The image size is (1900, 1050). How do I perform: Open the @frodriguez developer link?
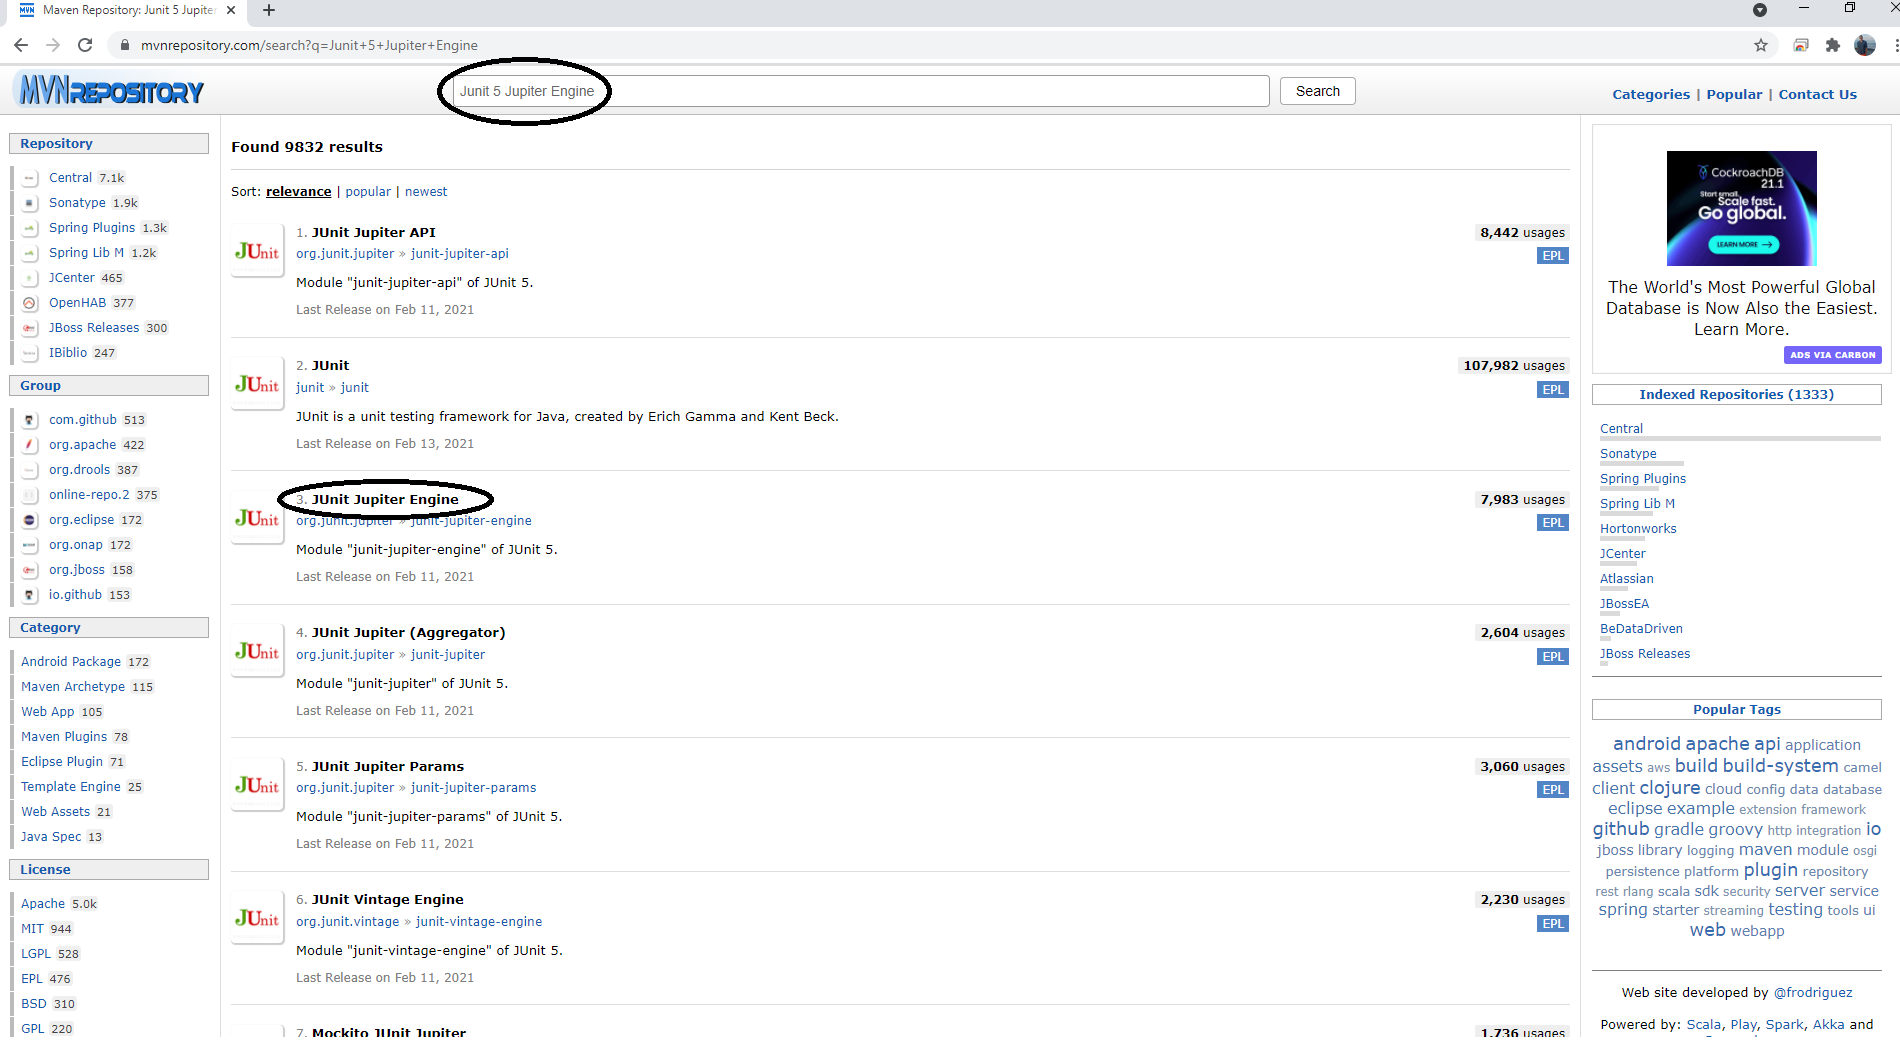pos(1813,993)
